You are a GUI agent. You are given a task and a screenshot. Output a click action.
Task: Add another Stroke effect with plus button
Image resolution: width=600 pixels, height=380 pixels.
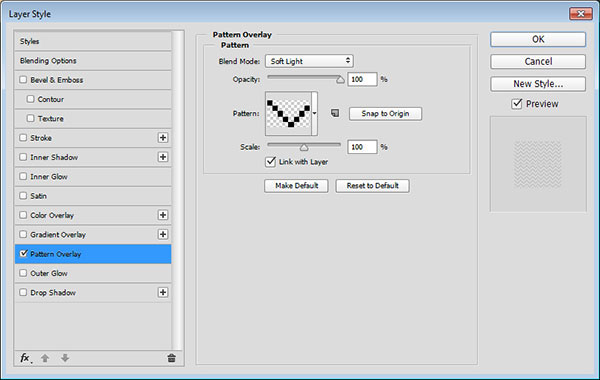tap(163, 138)
